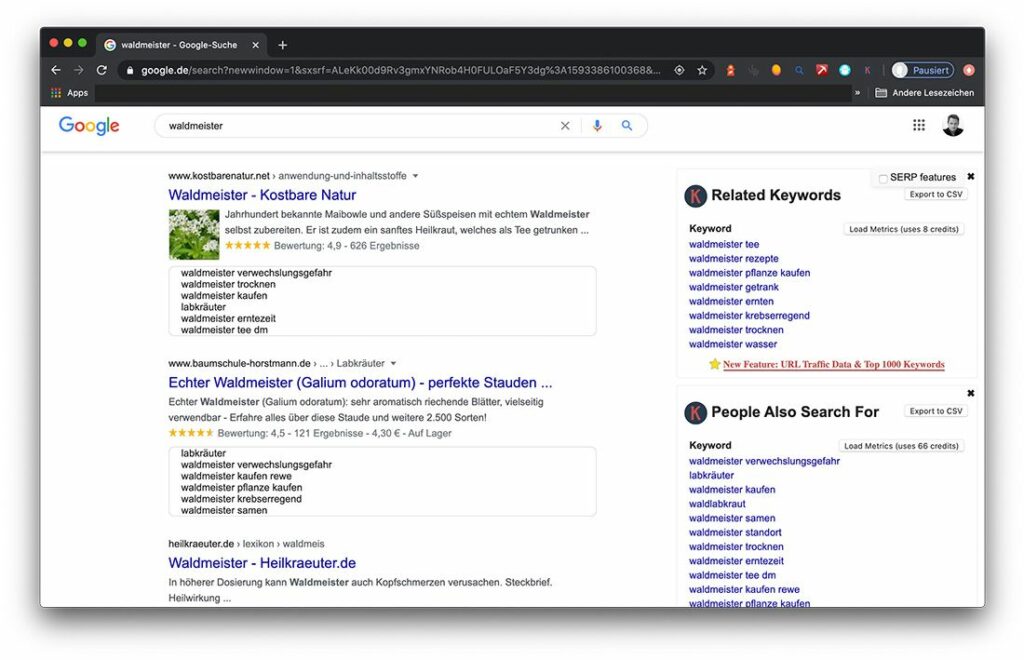The width and height of the screenshot is (1024, 660).
Task: Click the Load Metrics button in Related Keywords
Action: (x=902, y=228)
